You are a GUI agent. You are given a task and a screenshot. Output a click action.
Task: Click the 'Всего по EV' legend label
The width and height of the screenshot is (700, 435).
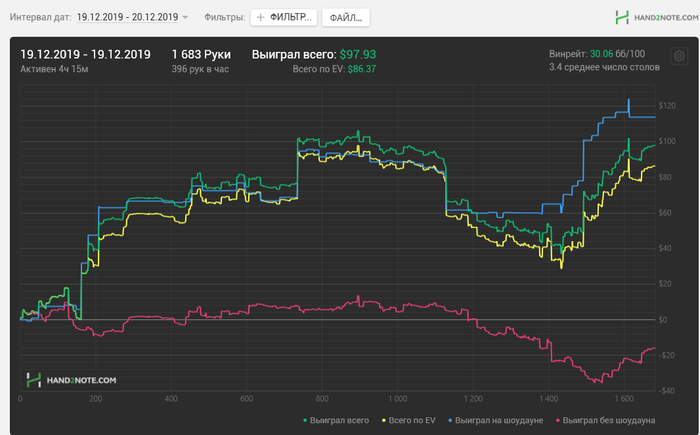click(x=412, y=420)
